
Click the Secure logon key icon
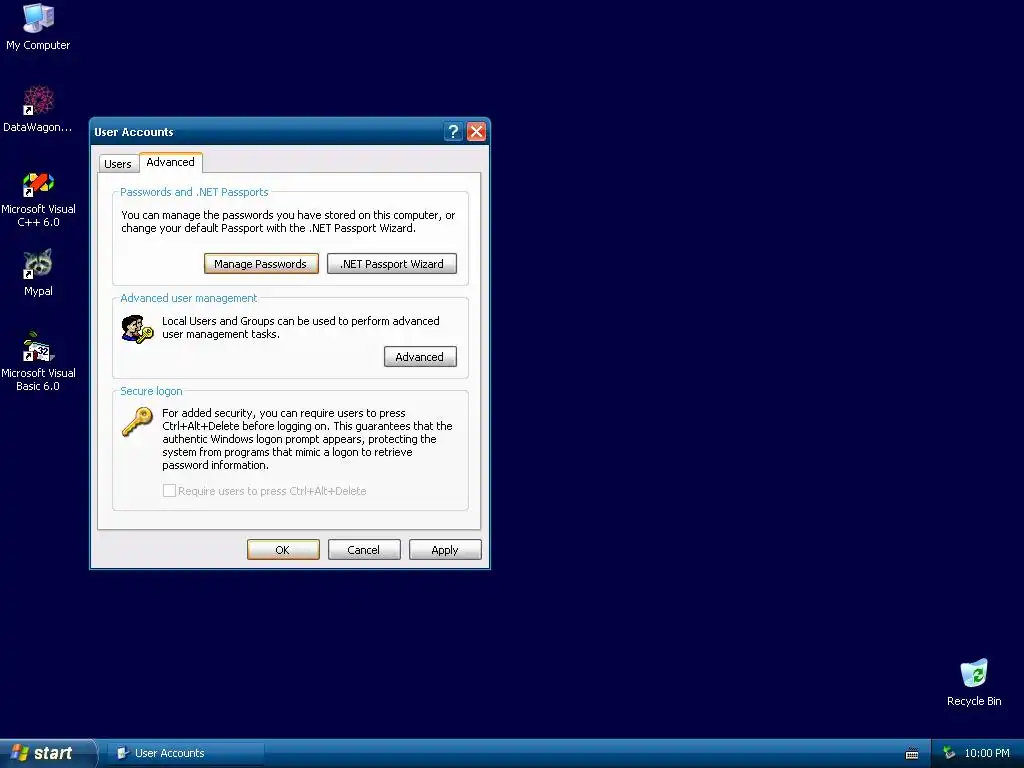137,421
